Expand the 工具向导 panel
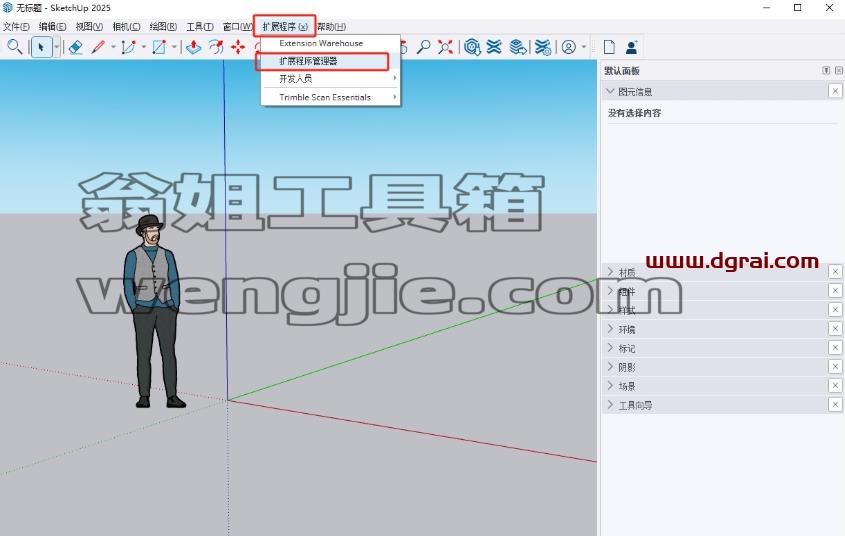Image resolution: width=845 pixels, height=536 pixels. (610, 405)
